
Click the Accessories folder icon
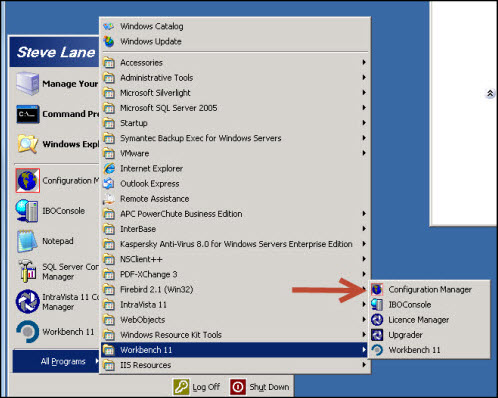click(109, 62)
